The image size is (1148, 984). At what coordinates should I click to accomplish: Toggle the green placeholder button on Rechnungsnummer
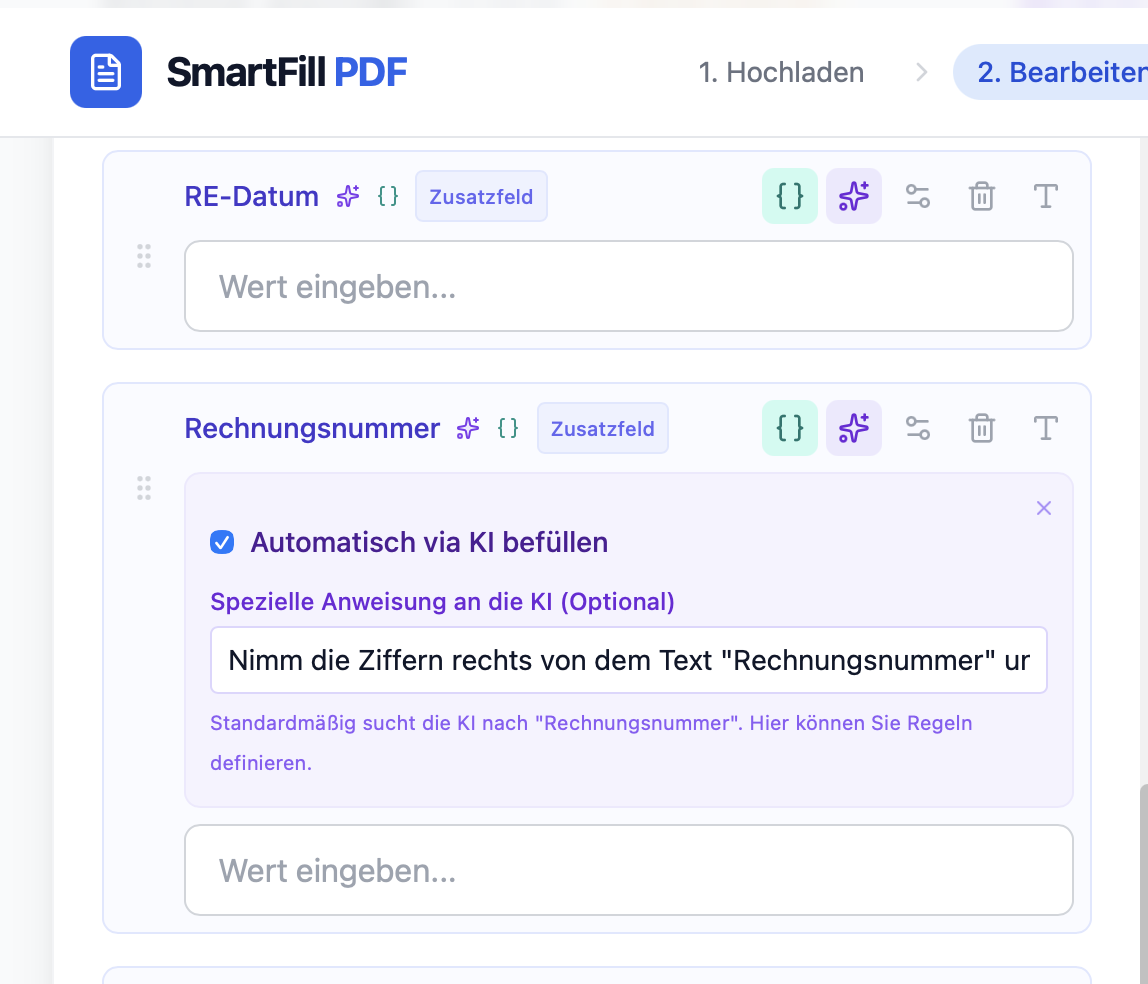(789, 428)
